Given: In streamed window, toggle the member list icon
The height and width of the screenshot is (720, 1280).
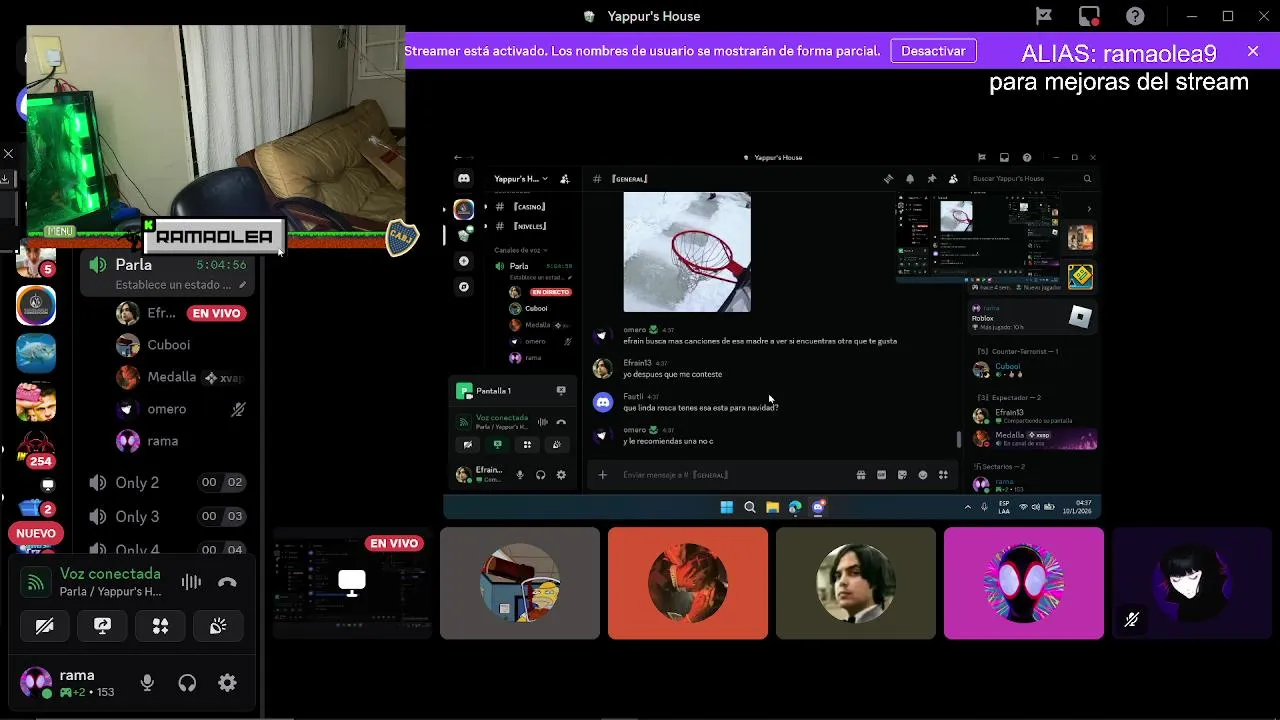Looking at the screenshot, I should click(952, 179).
